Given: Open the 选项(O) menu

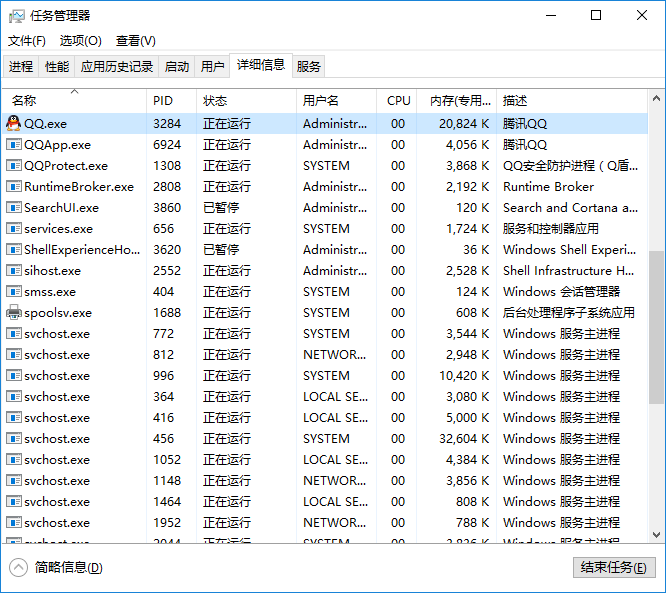Looking at the screenshot, I should point(81,41).
